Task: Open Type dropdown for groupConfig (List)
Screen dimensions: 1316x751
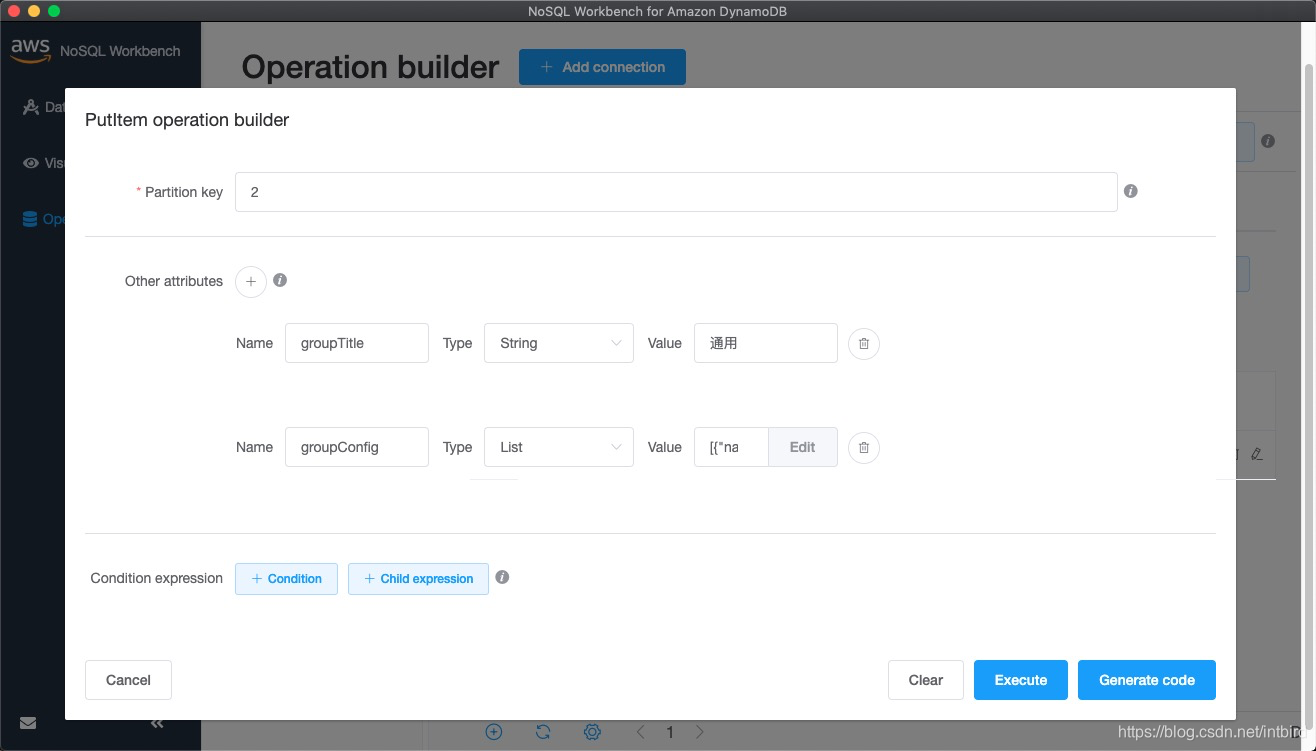Action: tap(559, 447)
